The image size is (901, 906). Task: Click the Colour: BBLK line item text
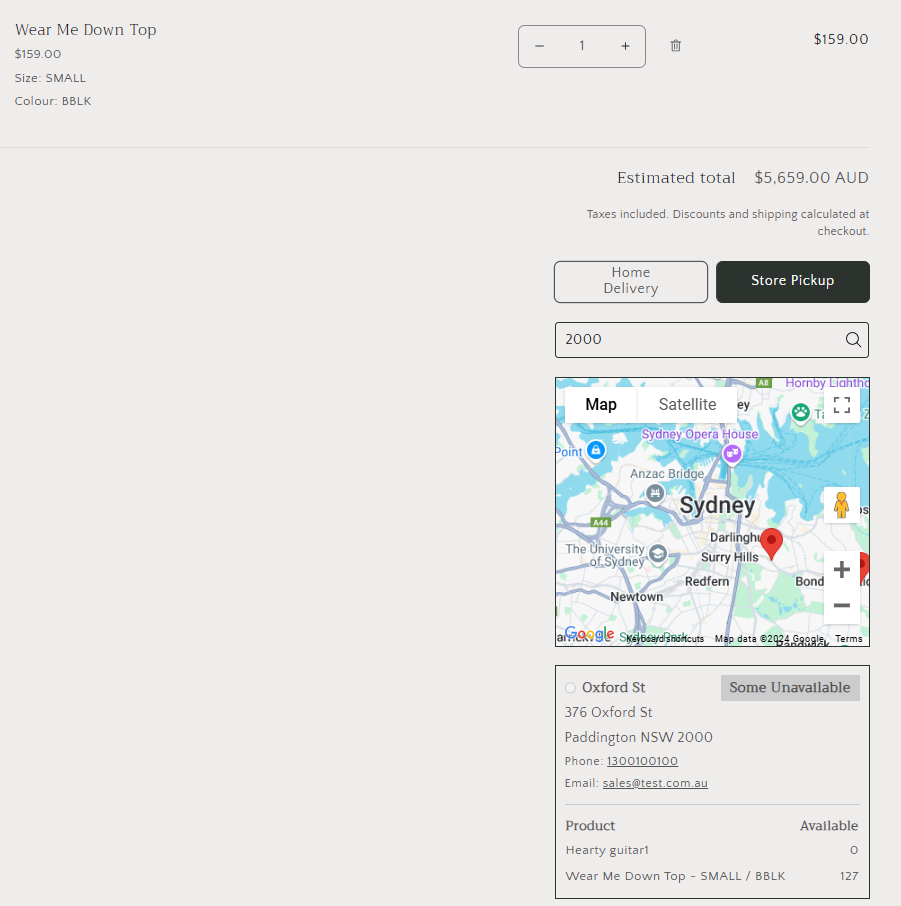click(53, 101)
